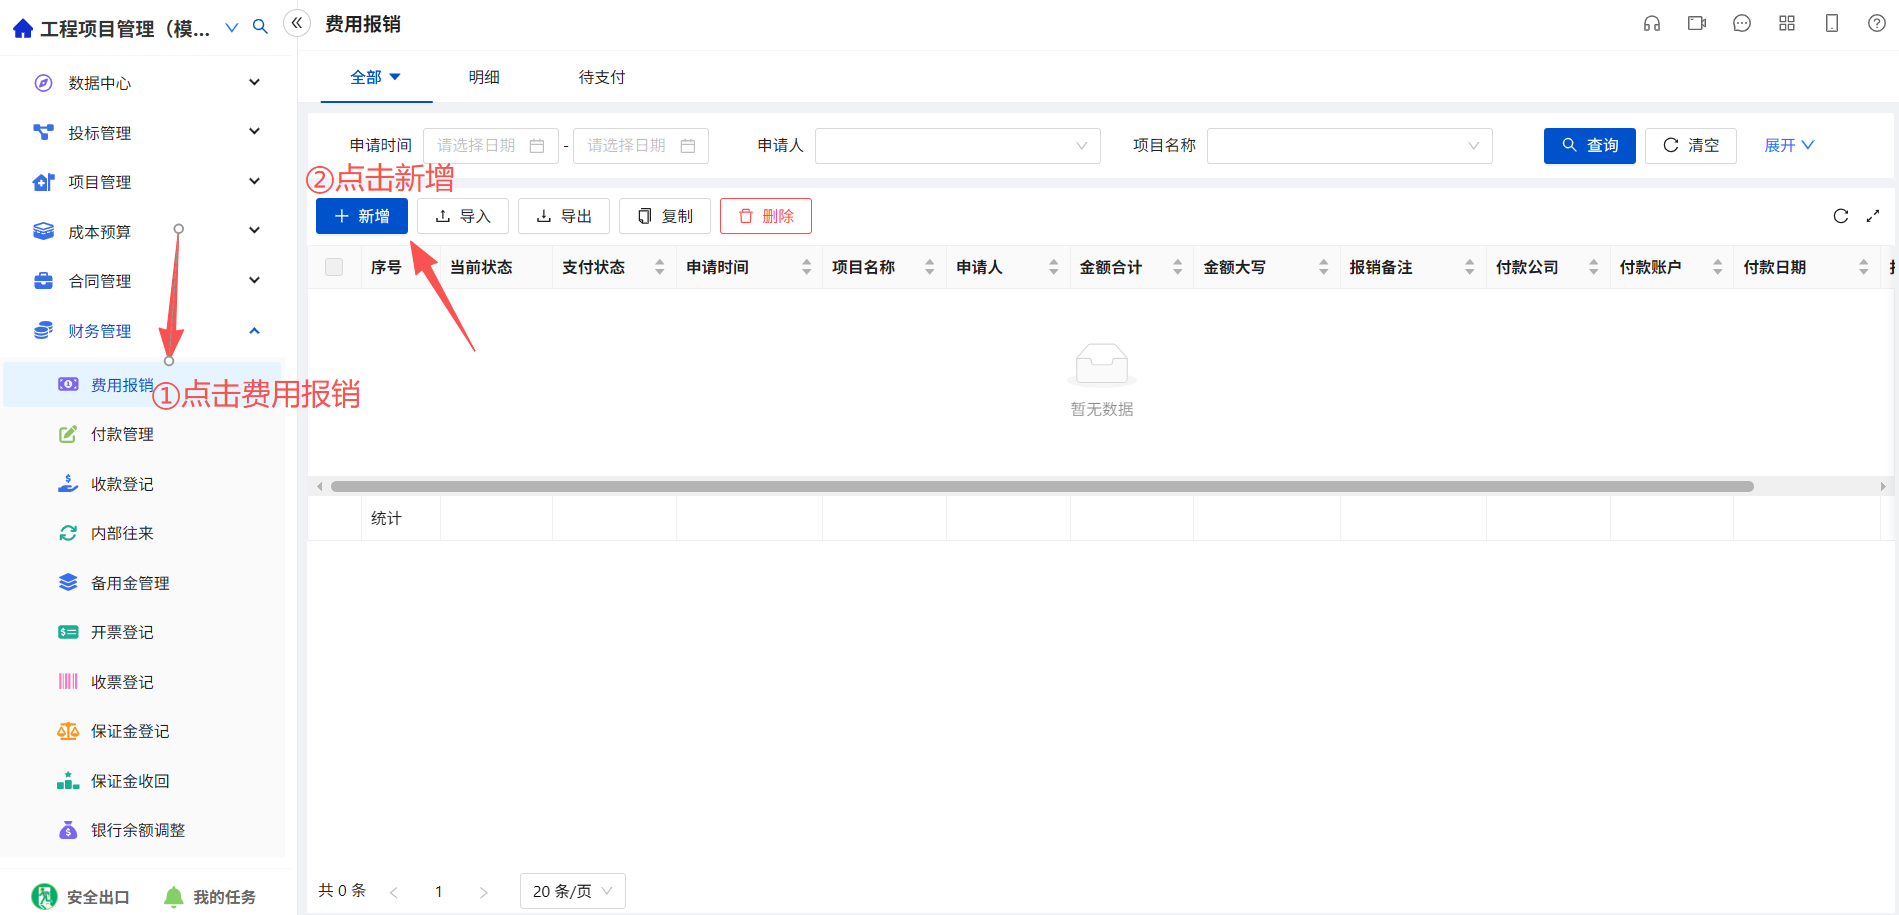Click the fullscreen expand table icon
Image resolution: width=1899 pixels, height=915 pixels.
(1873, 216)
